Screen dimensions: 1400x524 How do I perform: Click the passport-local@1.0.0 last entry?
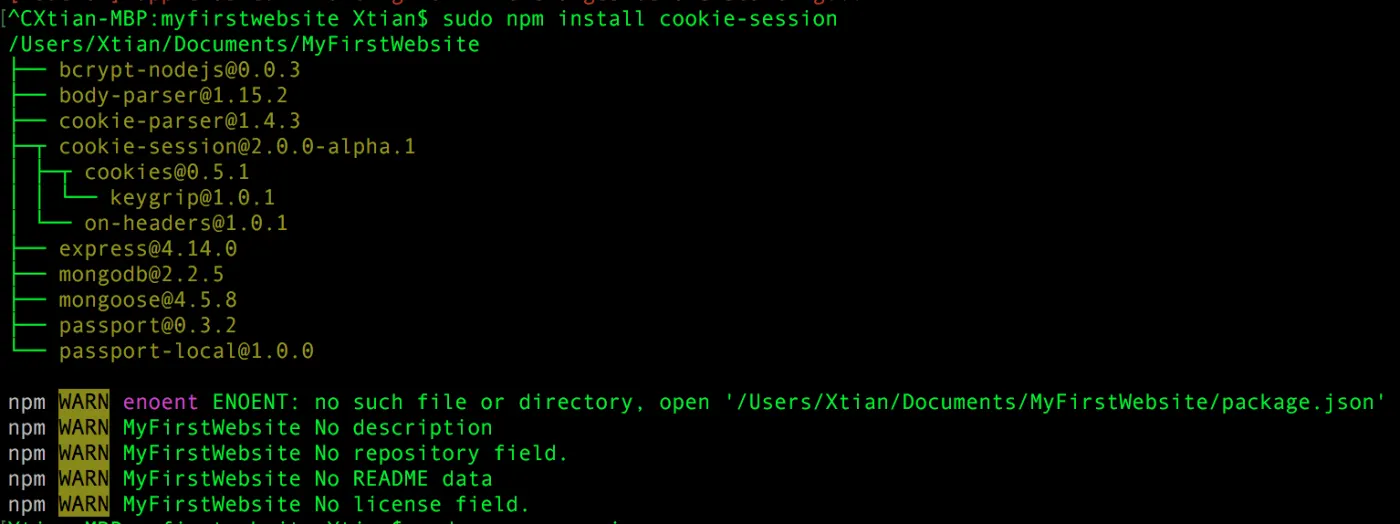coord(186,351)
